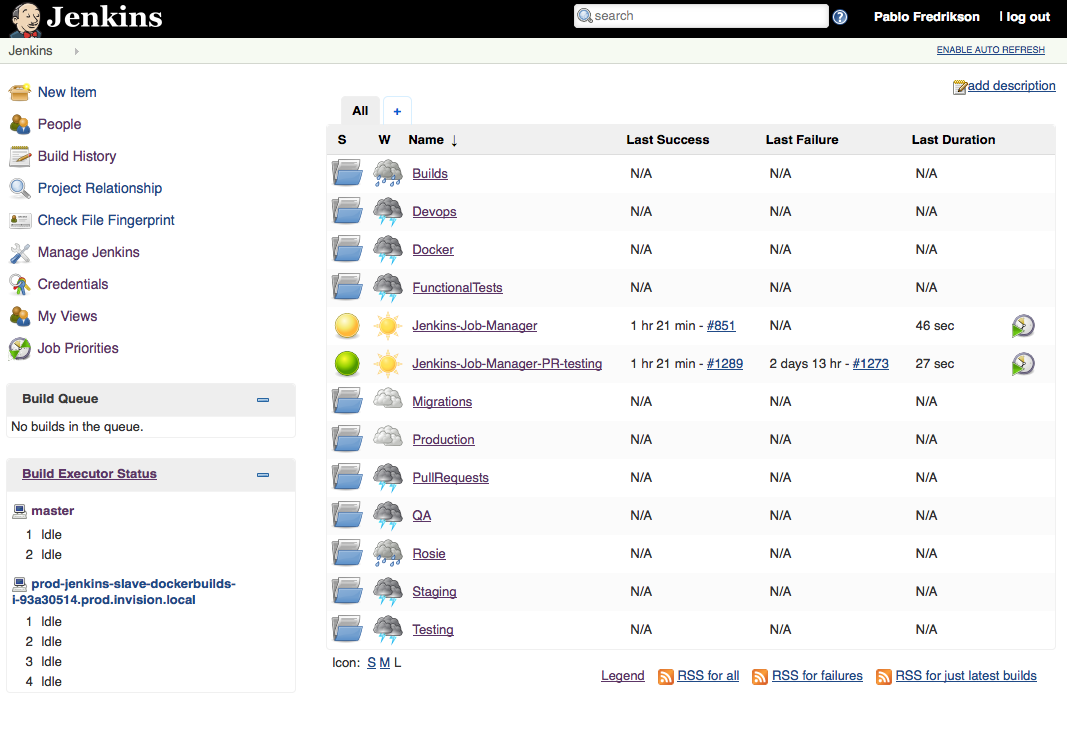This screenshot has width=1067, height=734.
Task: Click the Builds folder icon
Action: (x=347, y=173)
